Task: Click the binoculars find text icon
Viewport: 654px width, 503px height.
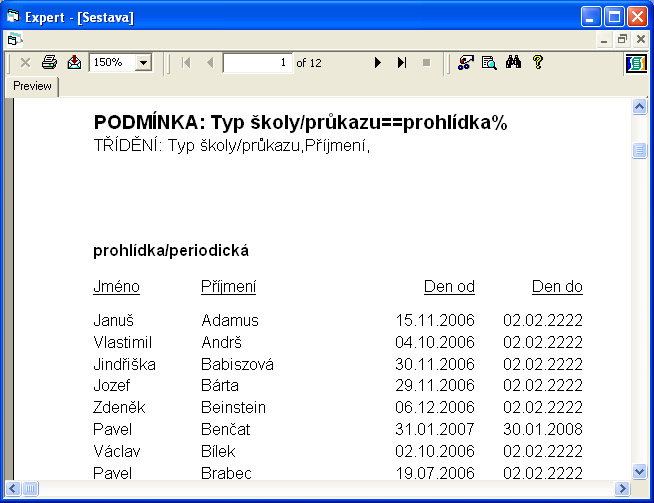Action: pos(514,63)
